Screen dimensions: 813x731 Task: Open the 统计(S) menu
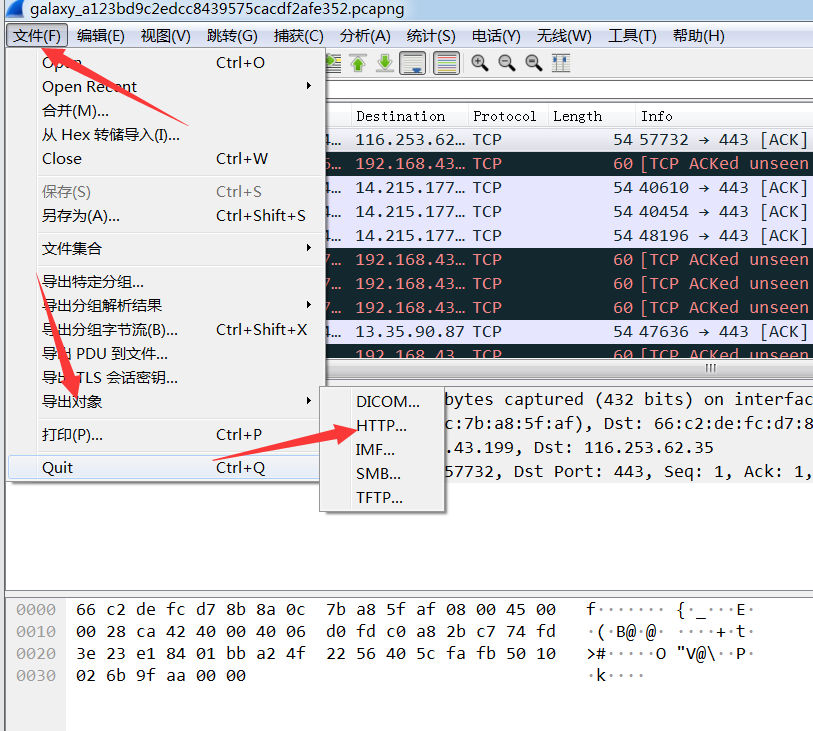click(431, 36)
